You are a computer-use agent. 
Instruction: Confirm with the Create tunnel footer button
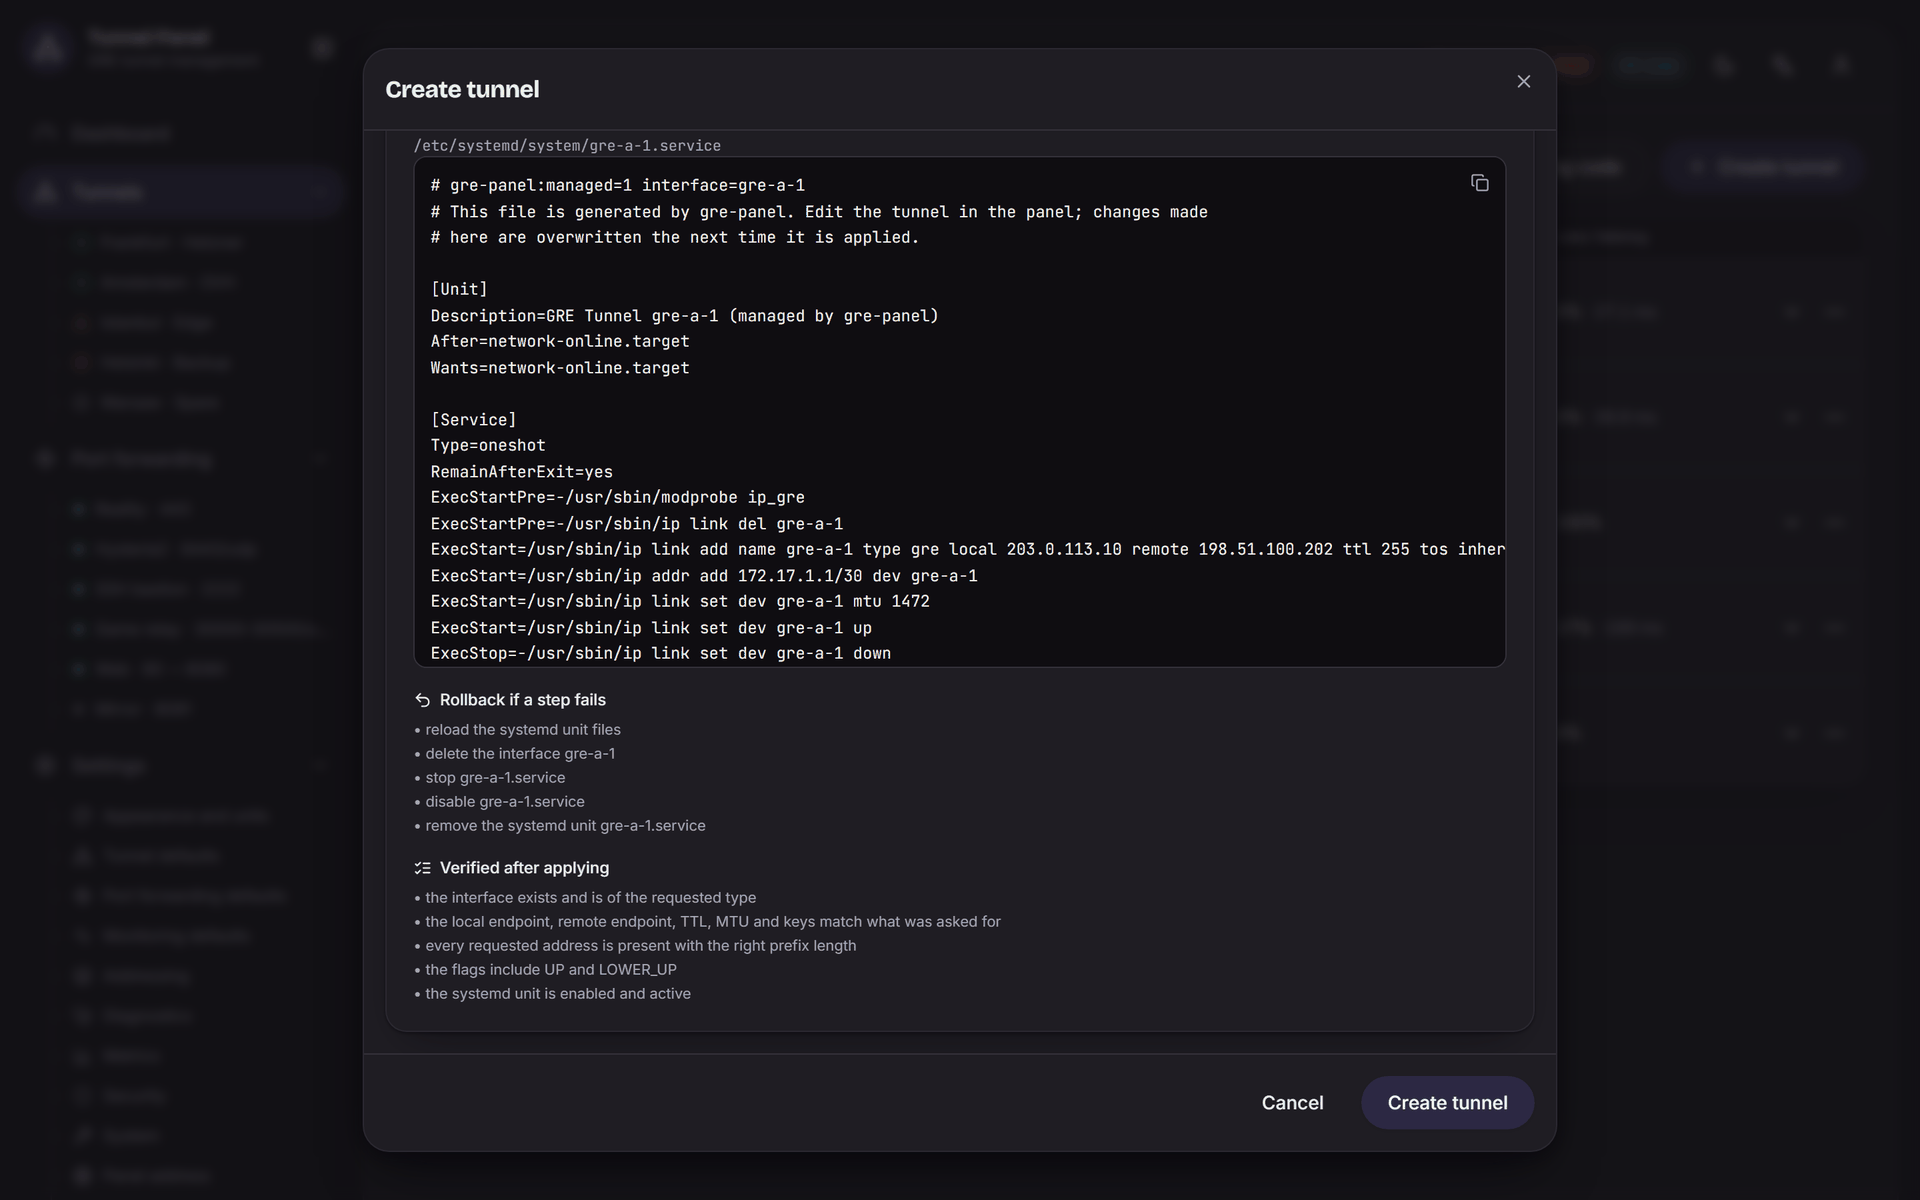click(1447, 1102)
